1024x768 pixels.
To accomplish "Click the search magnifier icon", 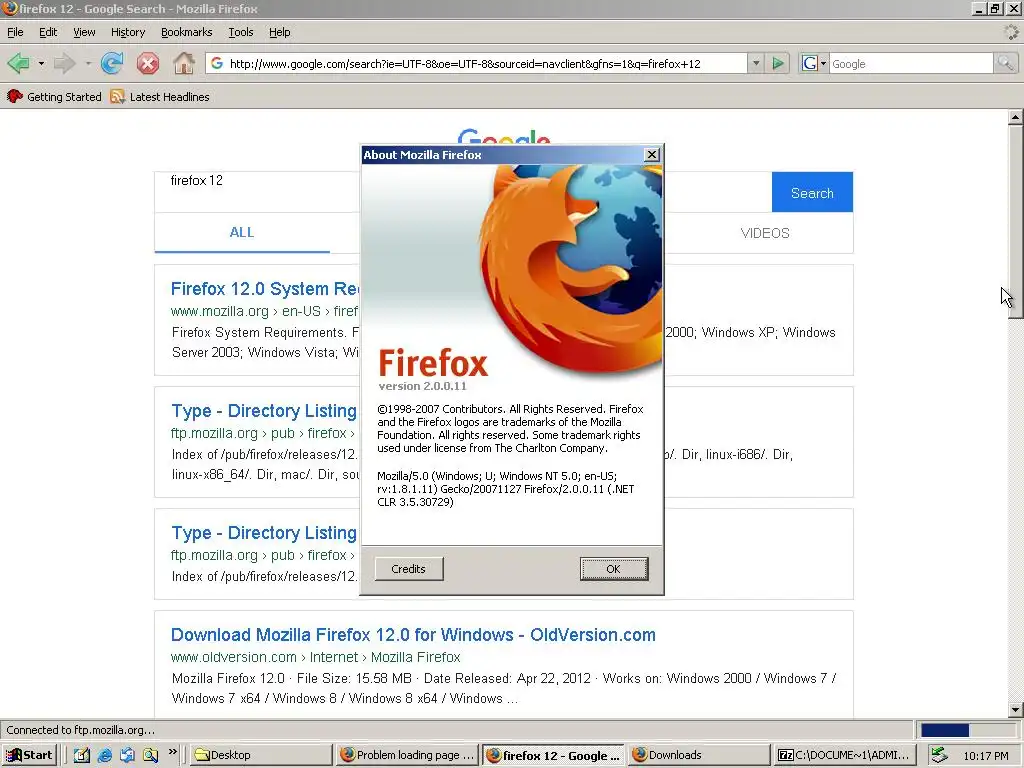I will click(1005, 63).
